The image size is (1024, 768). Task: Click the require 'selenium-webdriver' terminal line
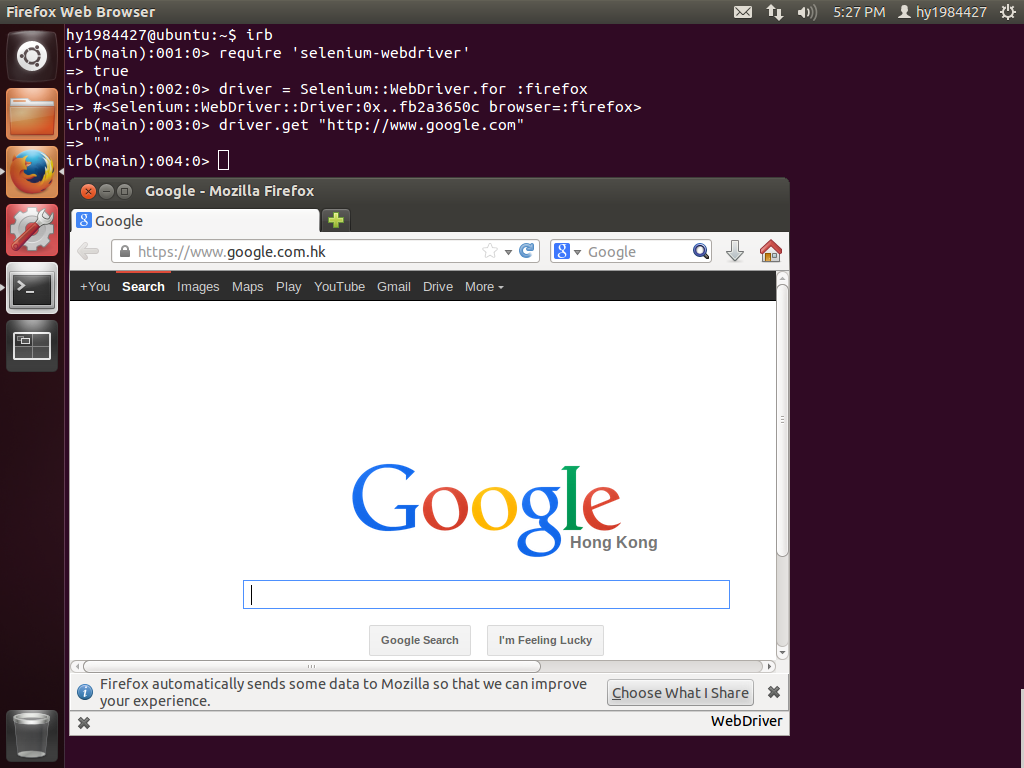[268, 53]
